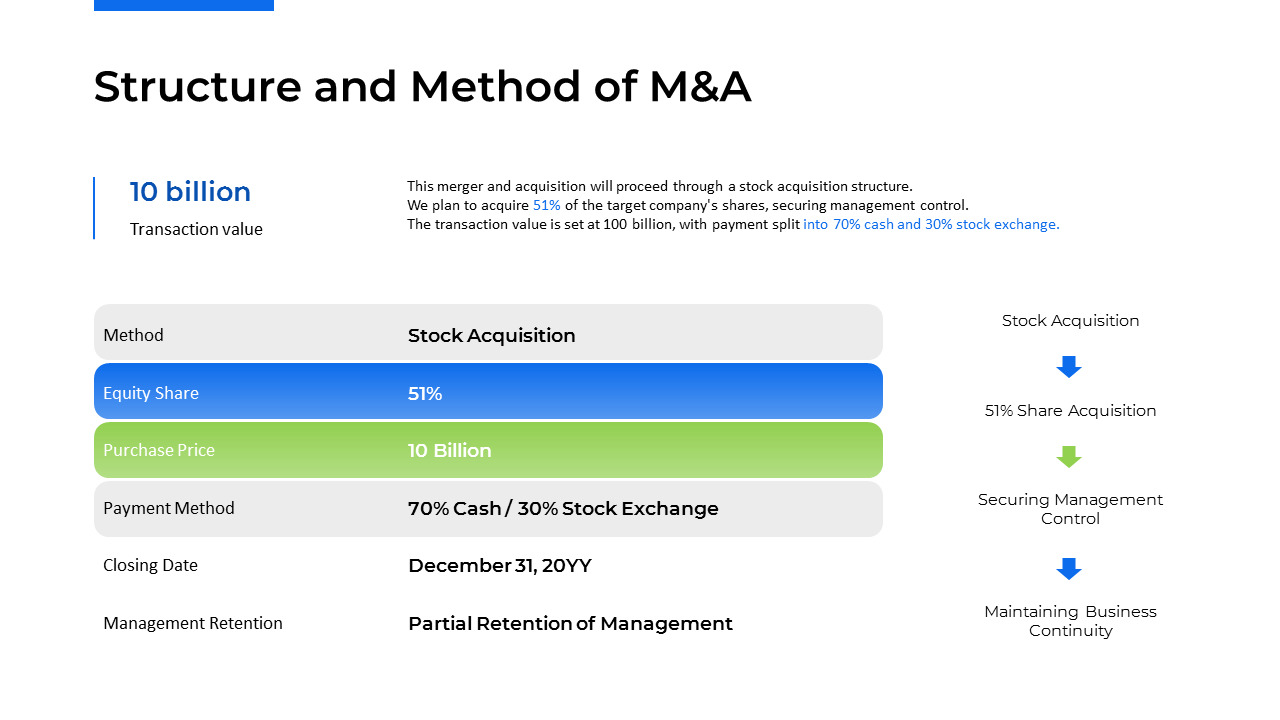The height and width of the screenshot is (720, 1280).
Task: Select the Method row label
Action: (x=133, y=335)
